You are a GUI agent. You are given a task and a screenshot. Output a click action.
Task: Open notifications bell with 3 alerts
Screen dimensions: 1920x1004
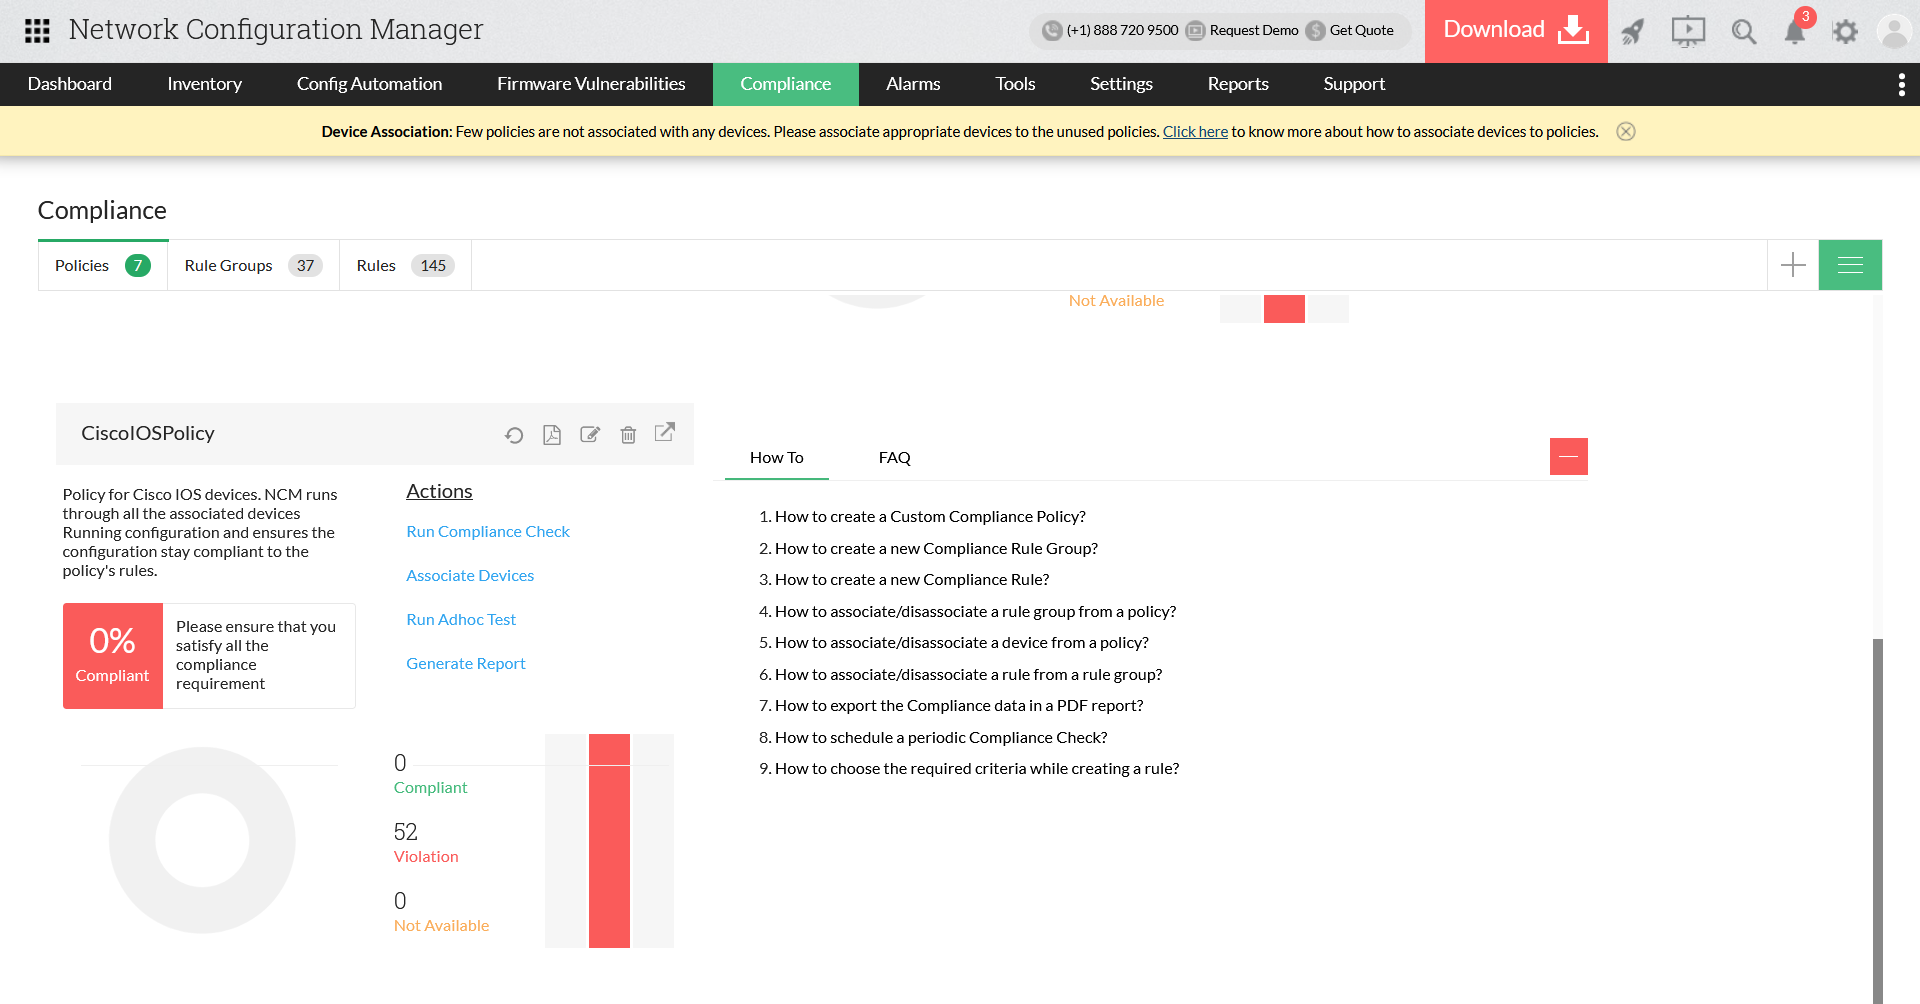click(1794, 31)
